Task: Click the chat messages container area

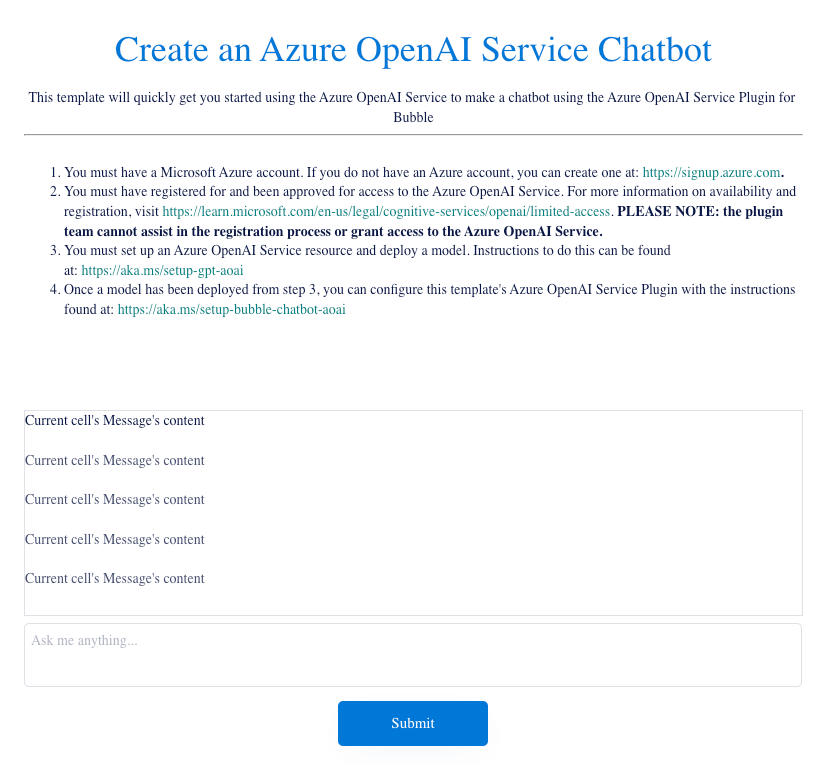Action: coord(412,512)
